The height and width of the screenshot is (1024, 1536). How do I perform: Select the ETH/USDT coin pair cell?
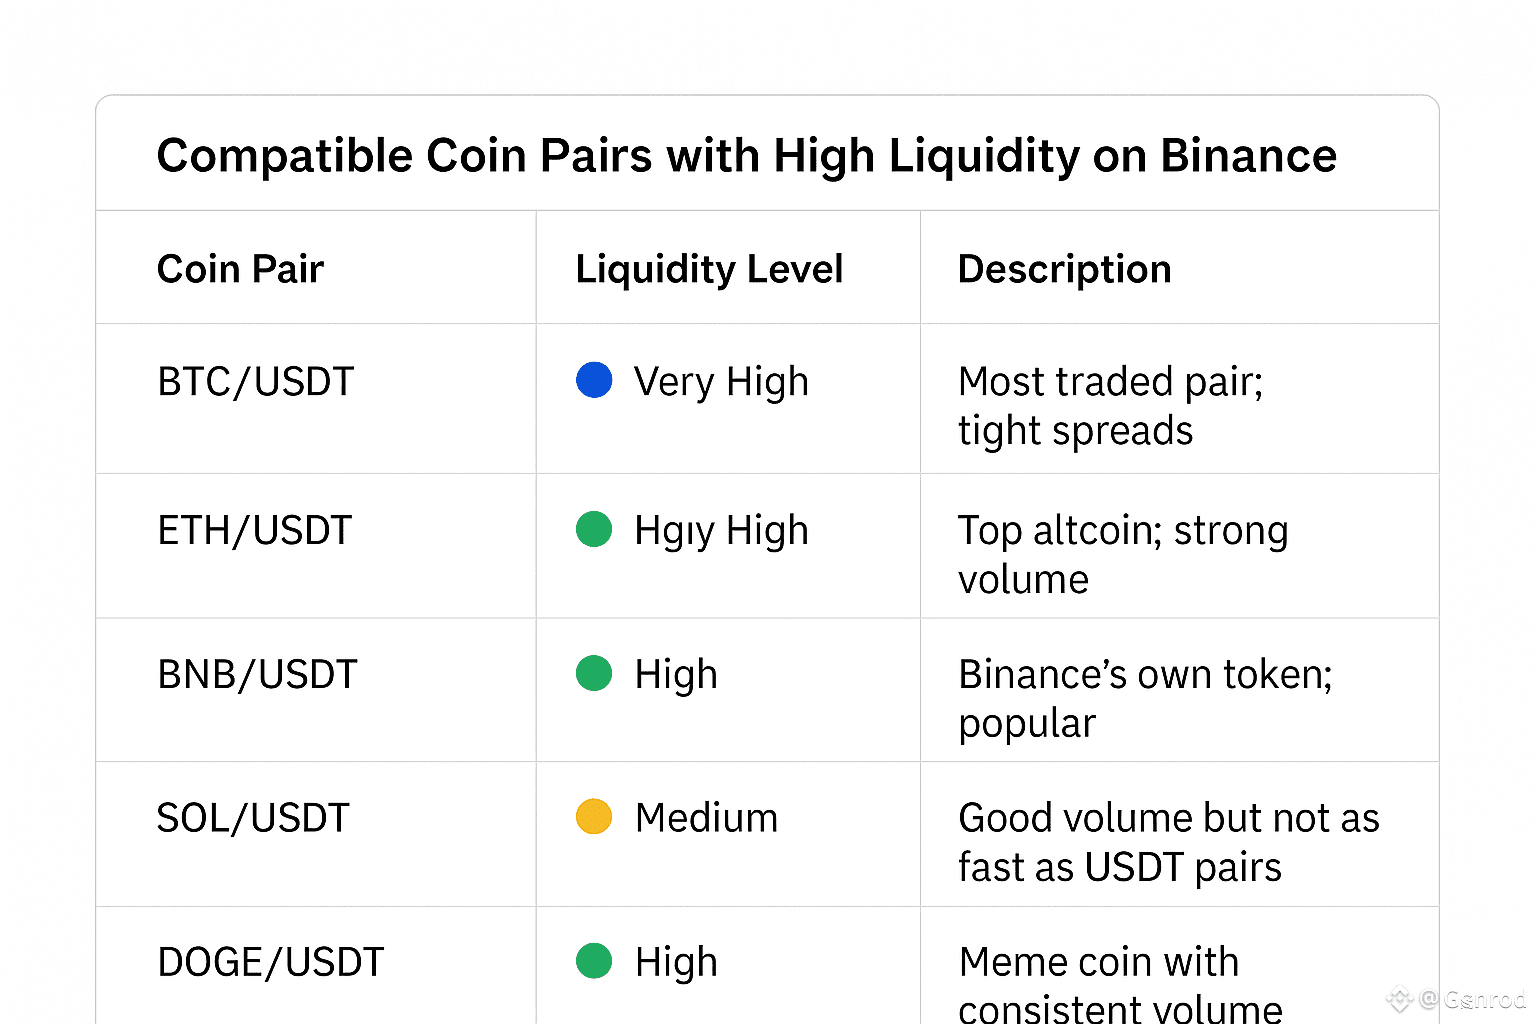[255, 530]
